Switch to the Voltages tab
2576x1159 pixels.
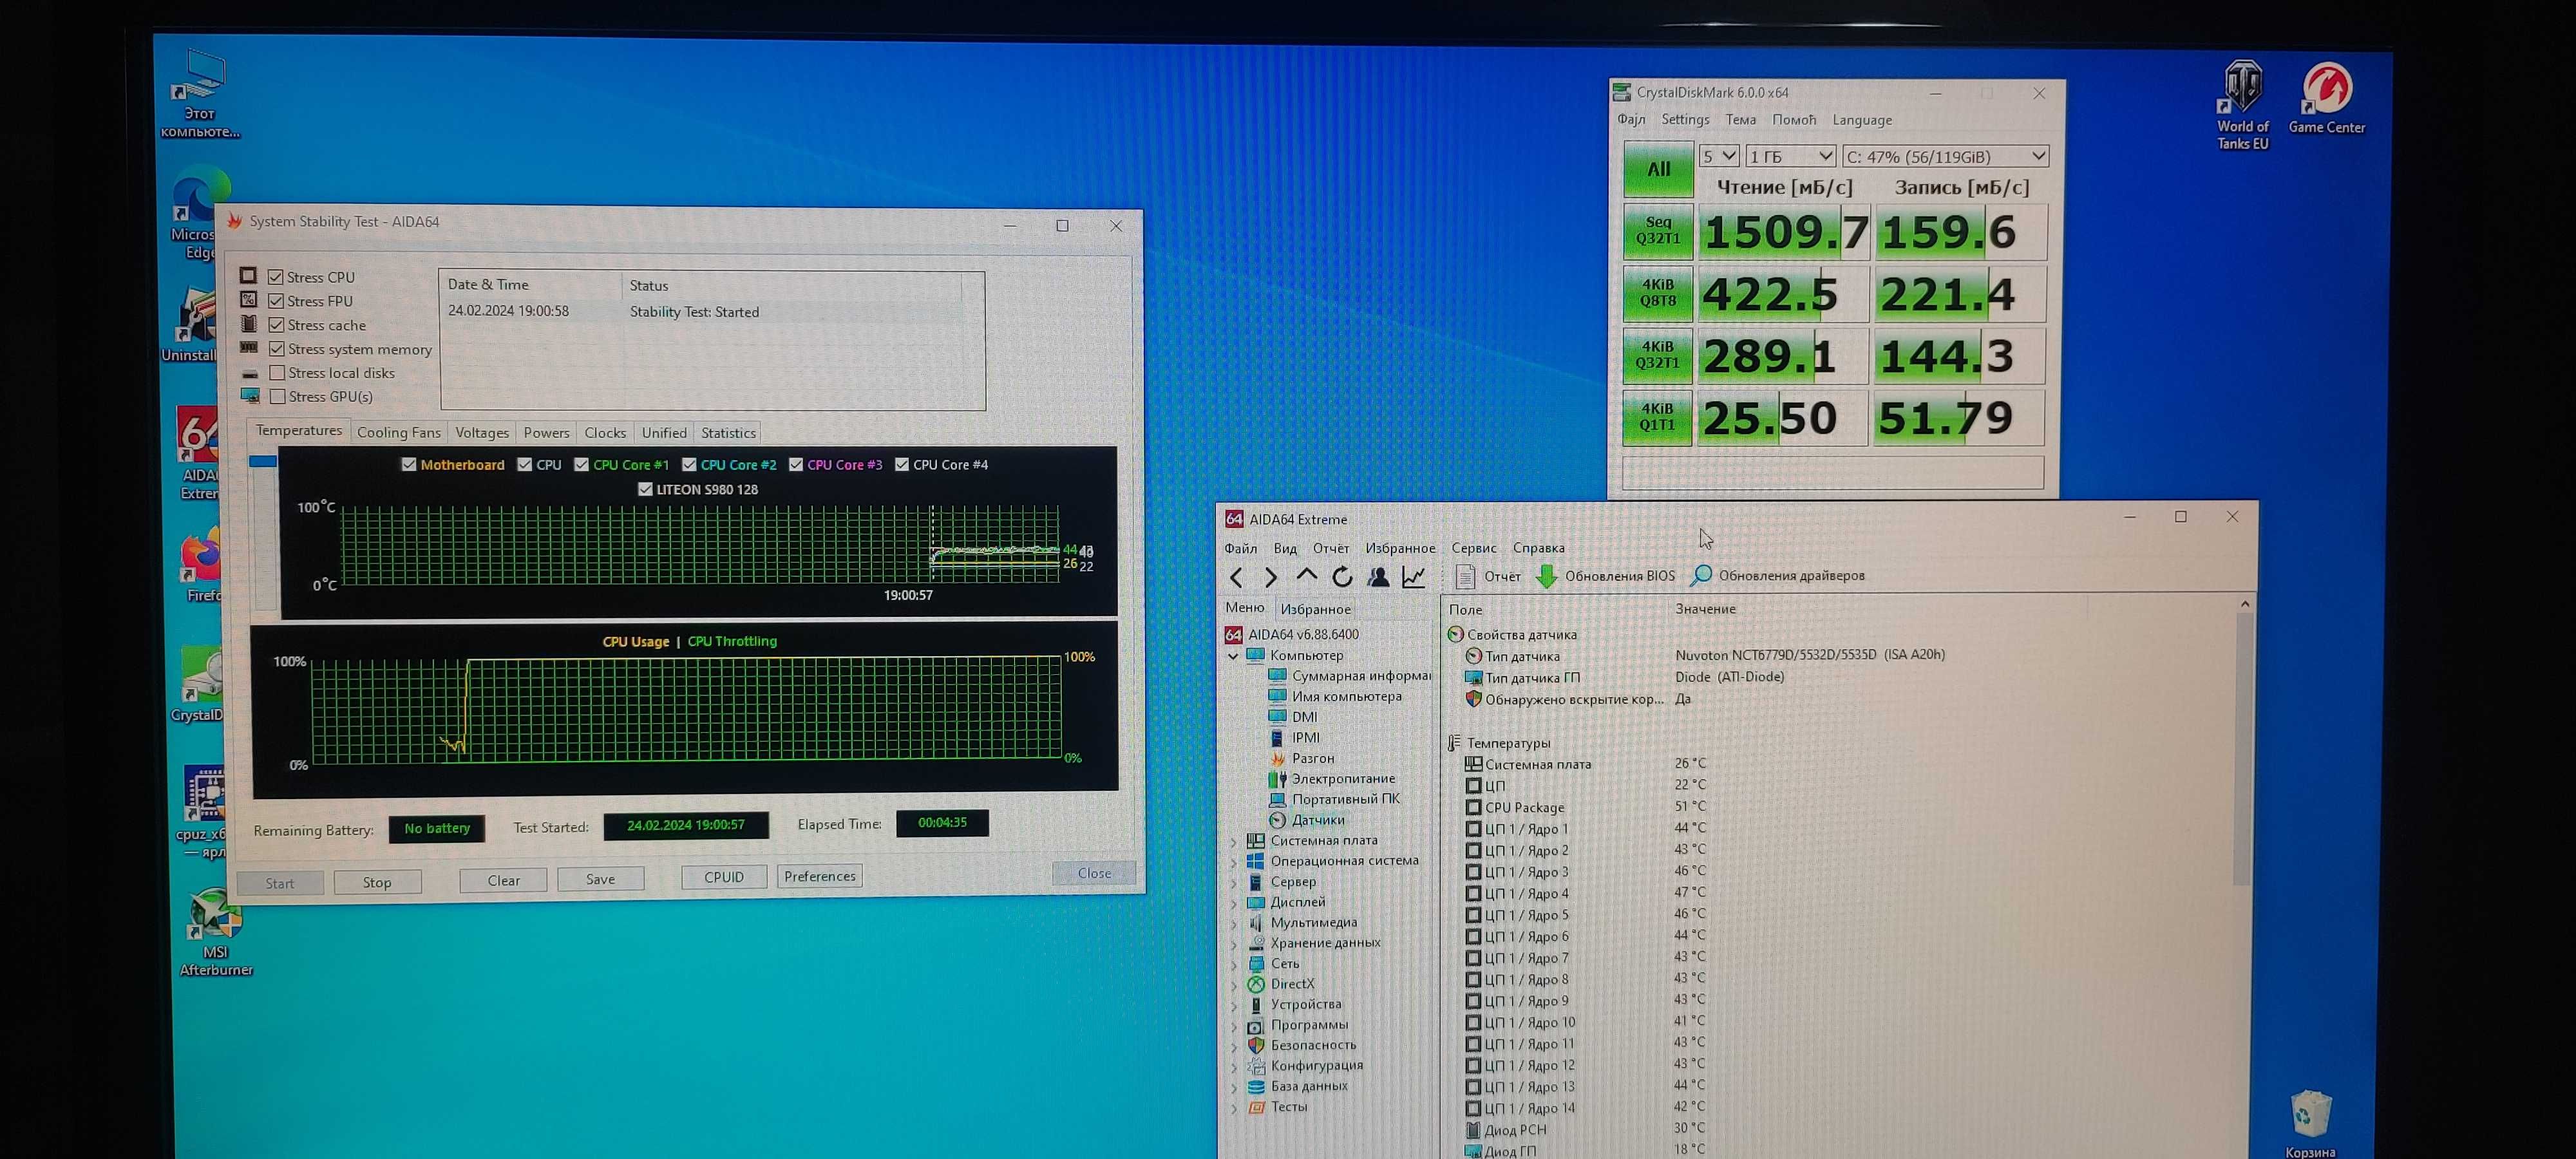pos(482,433)
